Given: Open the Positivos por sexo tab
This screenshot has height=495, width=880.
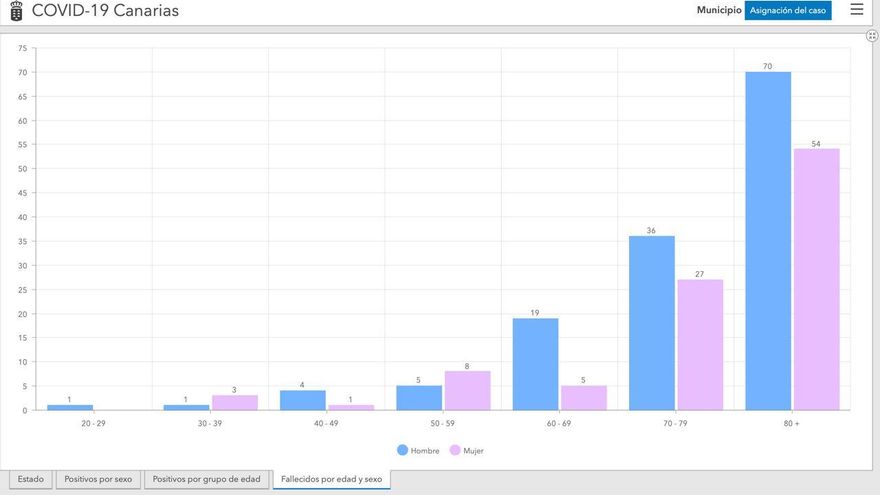Looking at the screenshot, I should pos(98,479).
